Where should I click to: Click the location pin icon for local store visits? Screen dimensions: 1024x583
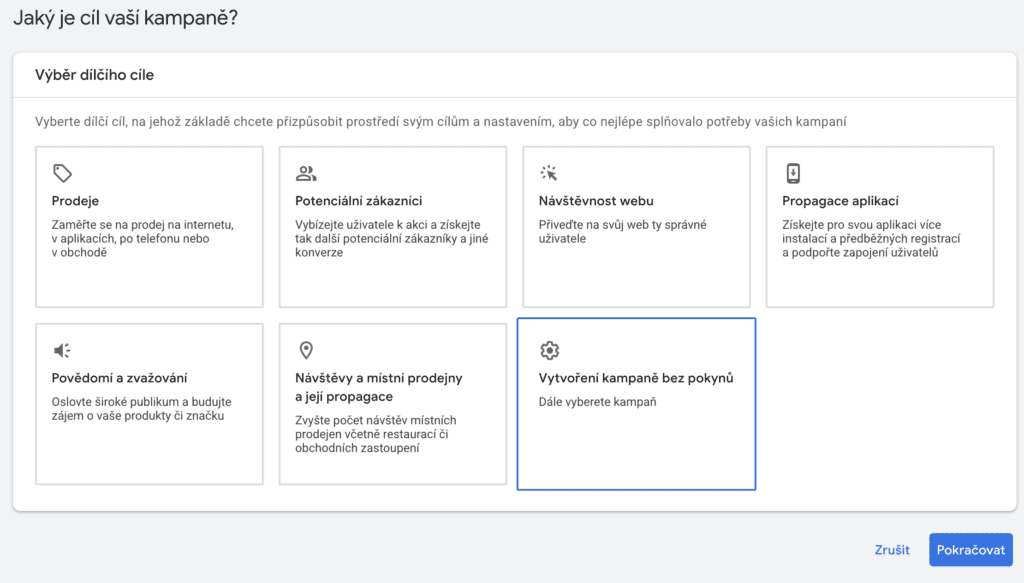coord(306,350)
